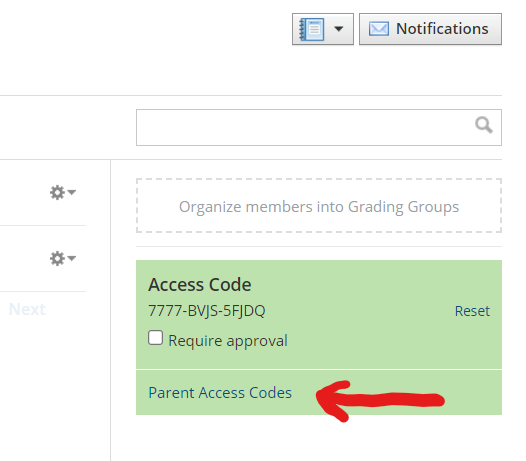Select the access code 7777-BVJS-5FJDQ text
The image size is (526, 461).
[x=207, y=311]
